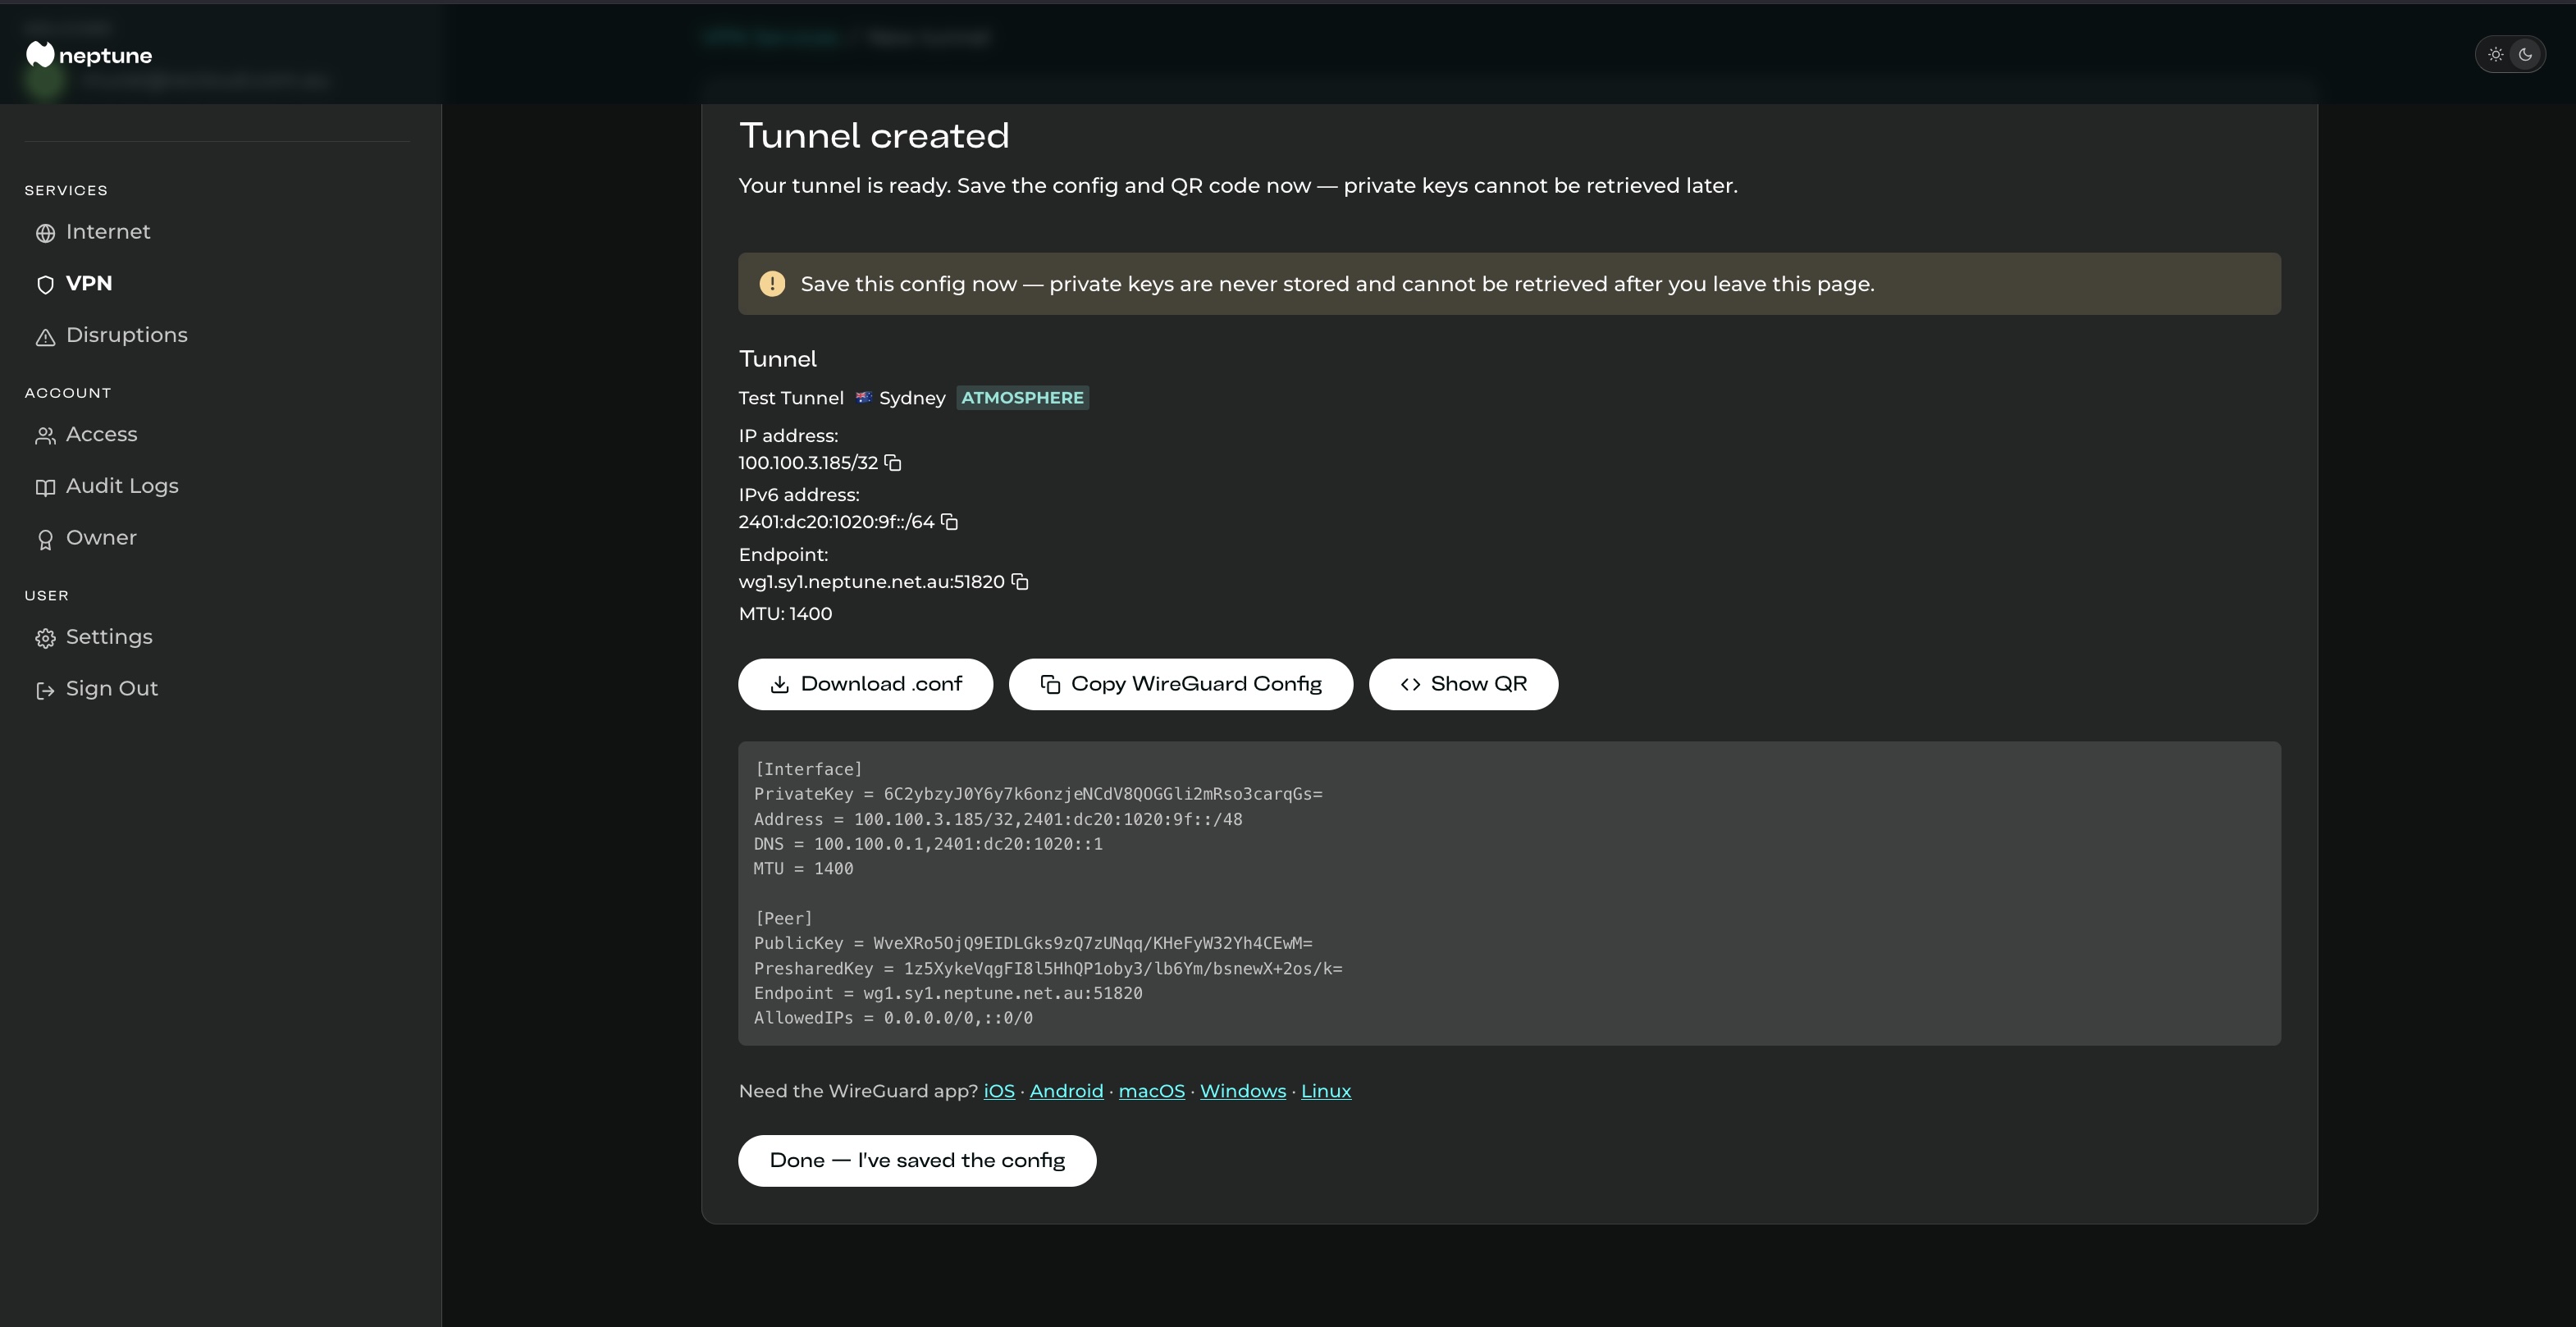
Task: Click the MTU: 1400 text
Action: 785,614
